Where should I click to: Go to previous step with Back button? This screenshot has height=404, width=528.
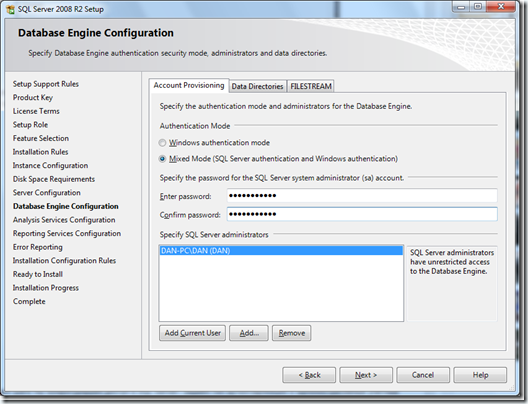pyautogui.click(x=309, y=375)
